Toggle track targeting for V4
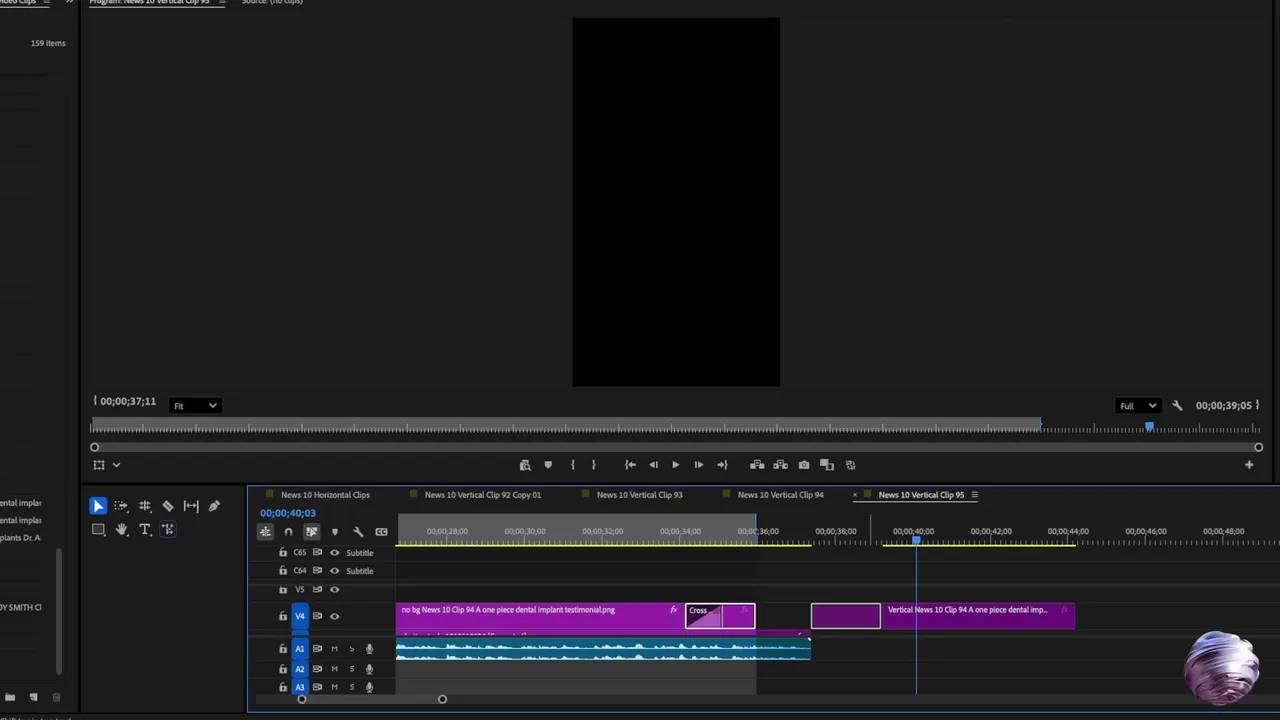Viewport: 1280px width, 720px height. point(299,616)
